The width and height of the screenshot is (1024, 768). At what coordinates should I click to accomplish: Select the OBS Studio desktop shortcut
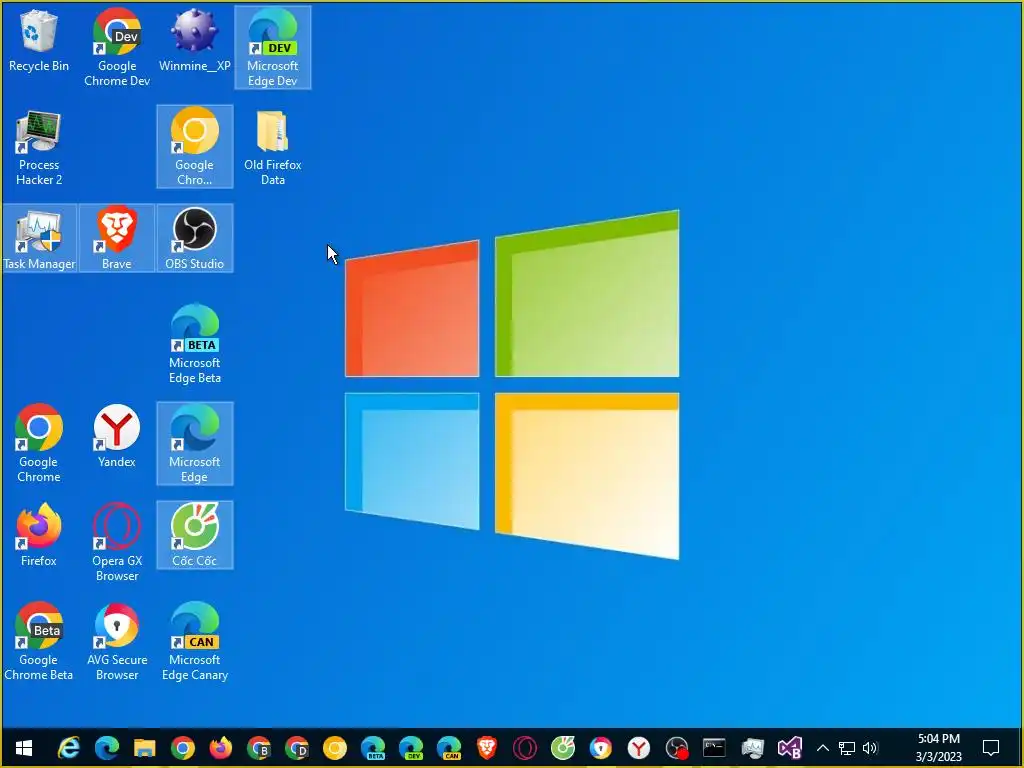click(195, 238)
